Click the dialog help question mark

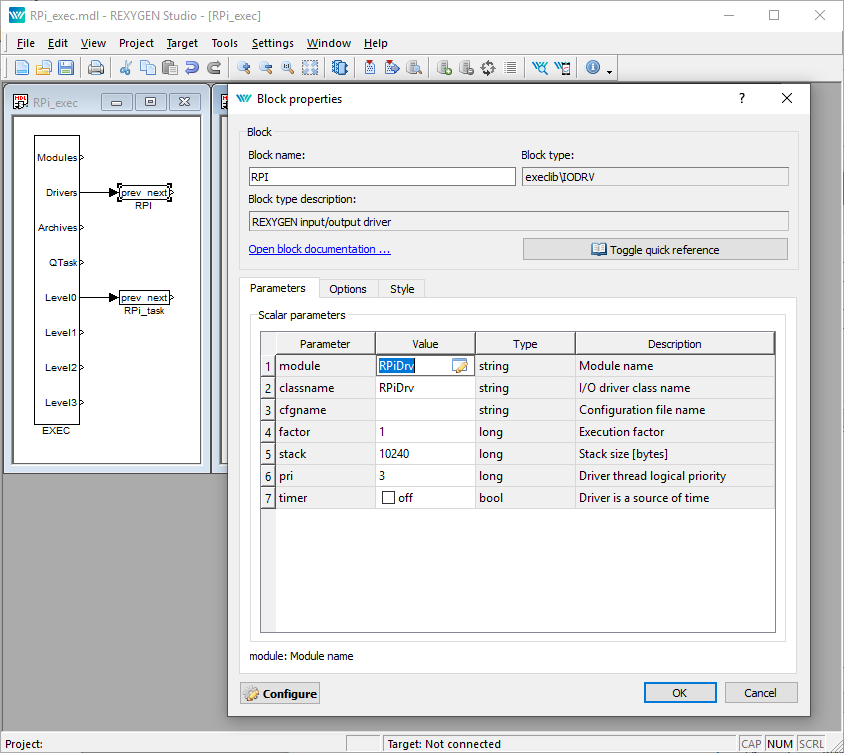pos(742,98)
